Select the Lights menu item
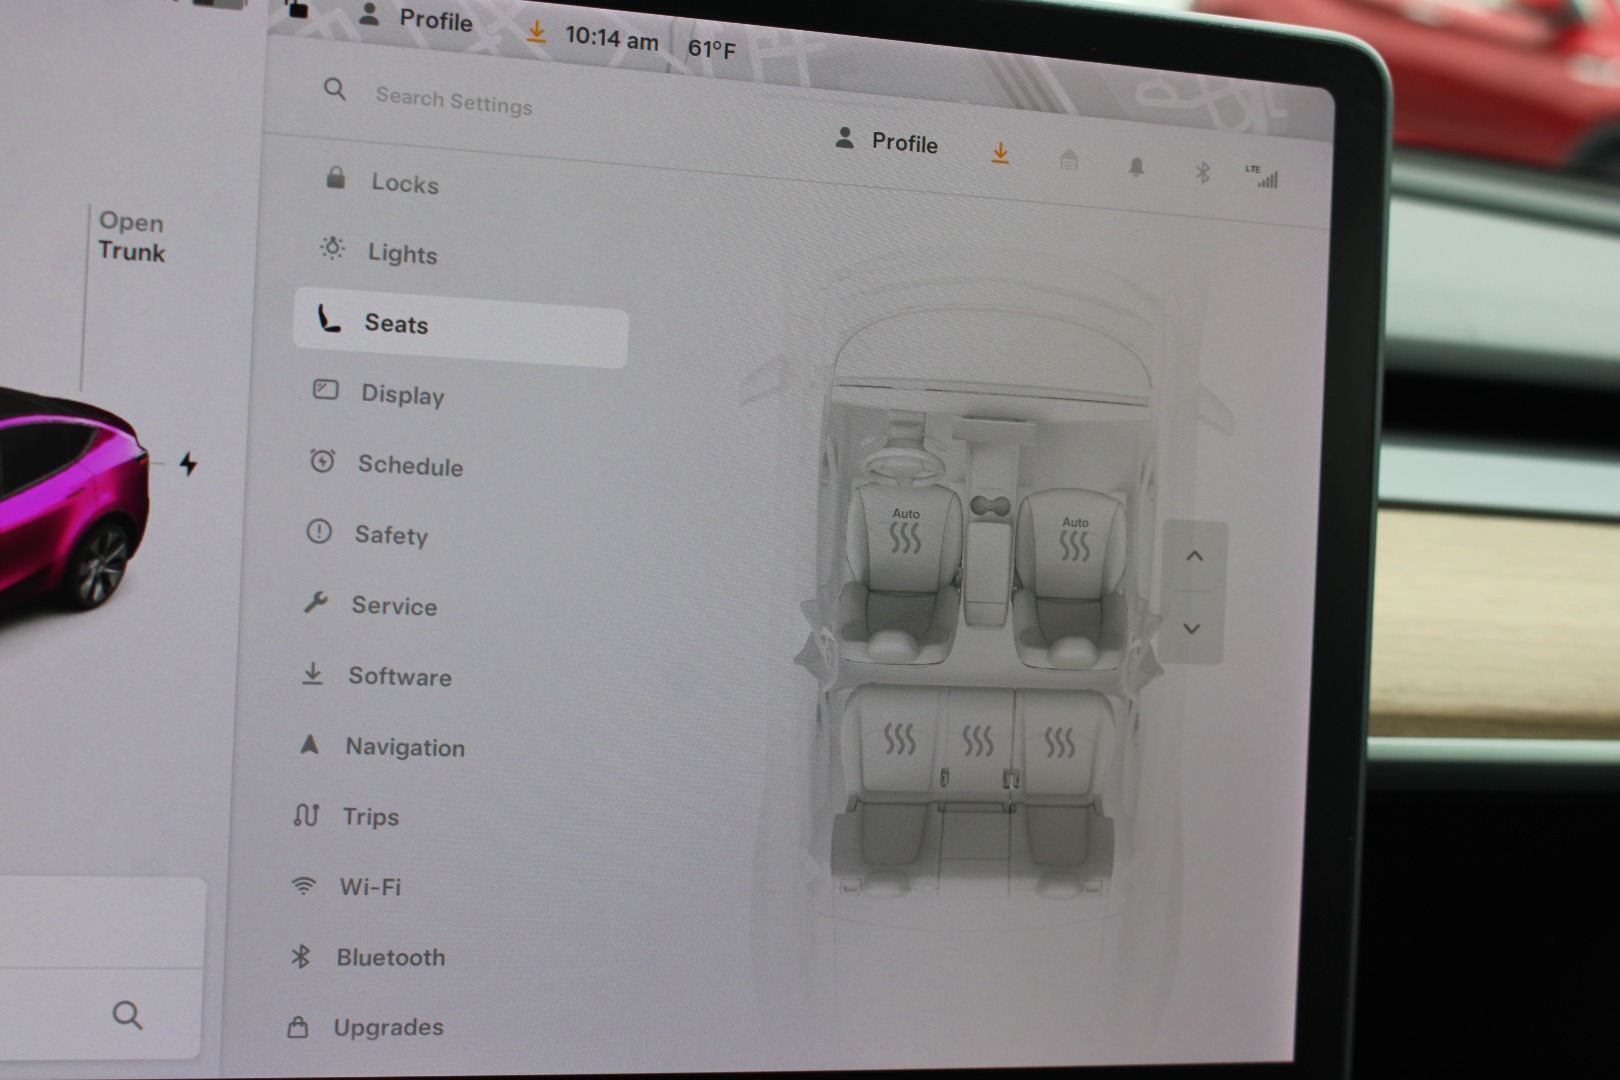 [401, 253]
